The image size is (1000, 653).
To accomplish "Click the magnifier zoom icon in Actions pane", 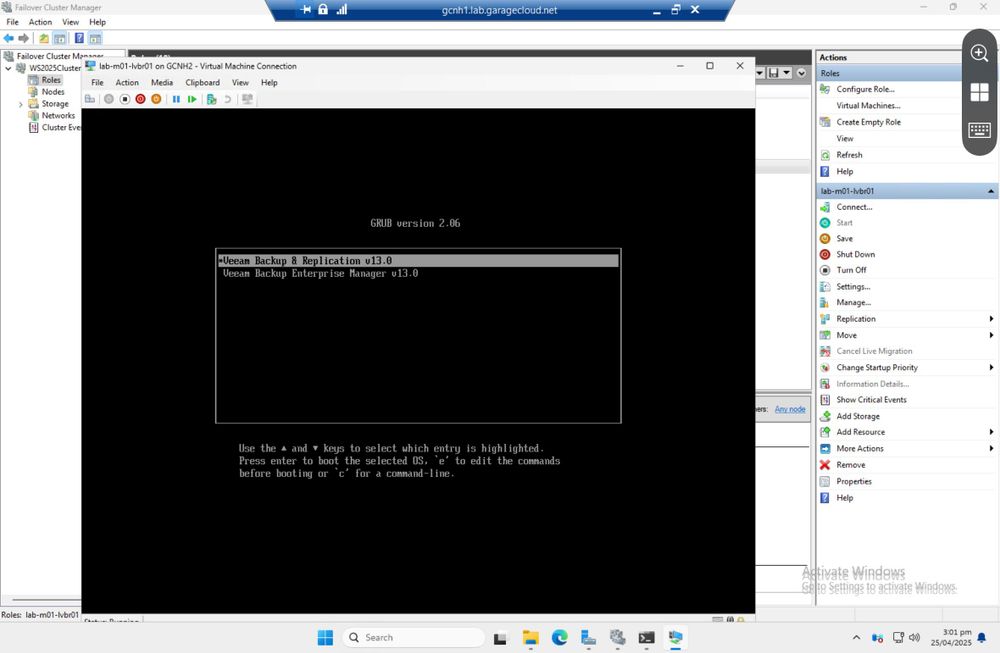I will pos(979,55).
